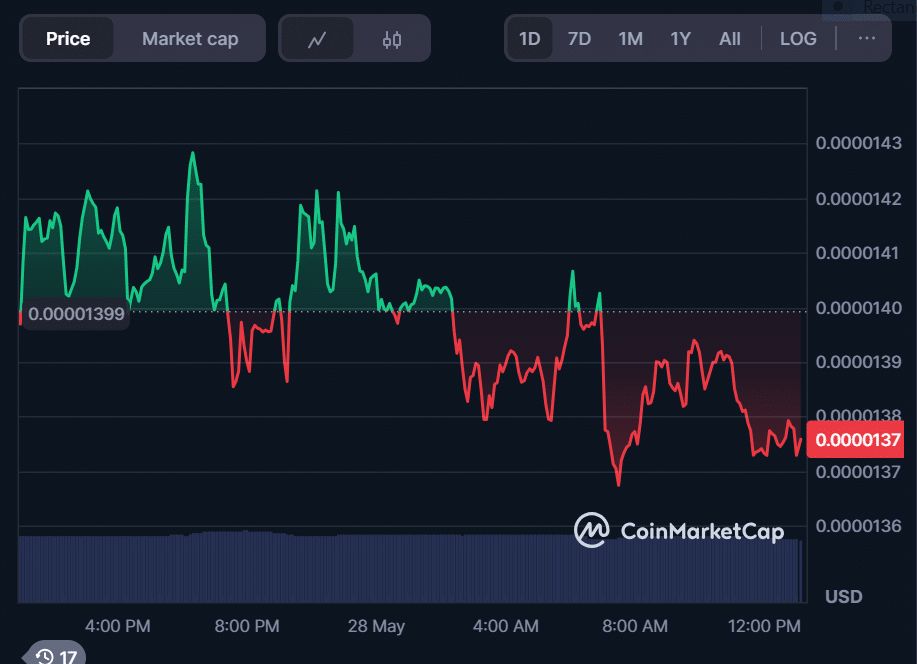Switch to candlestick chart view
Image resolution: width=917 pixels, height=664 pixels.
pyautogui.click(x=392, y=39)
